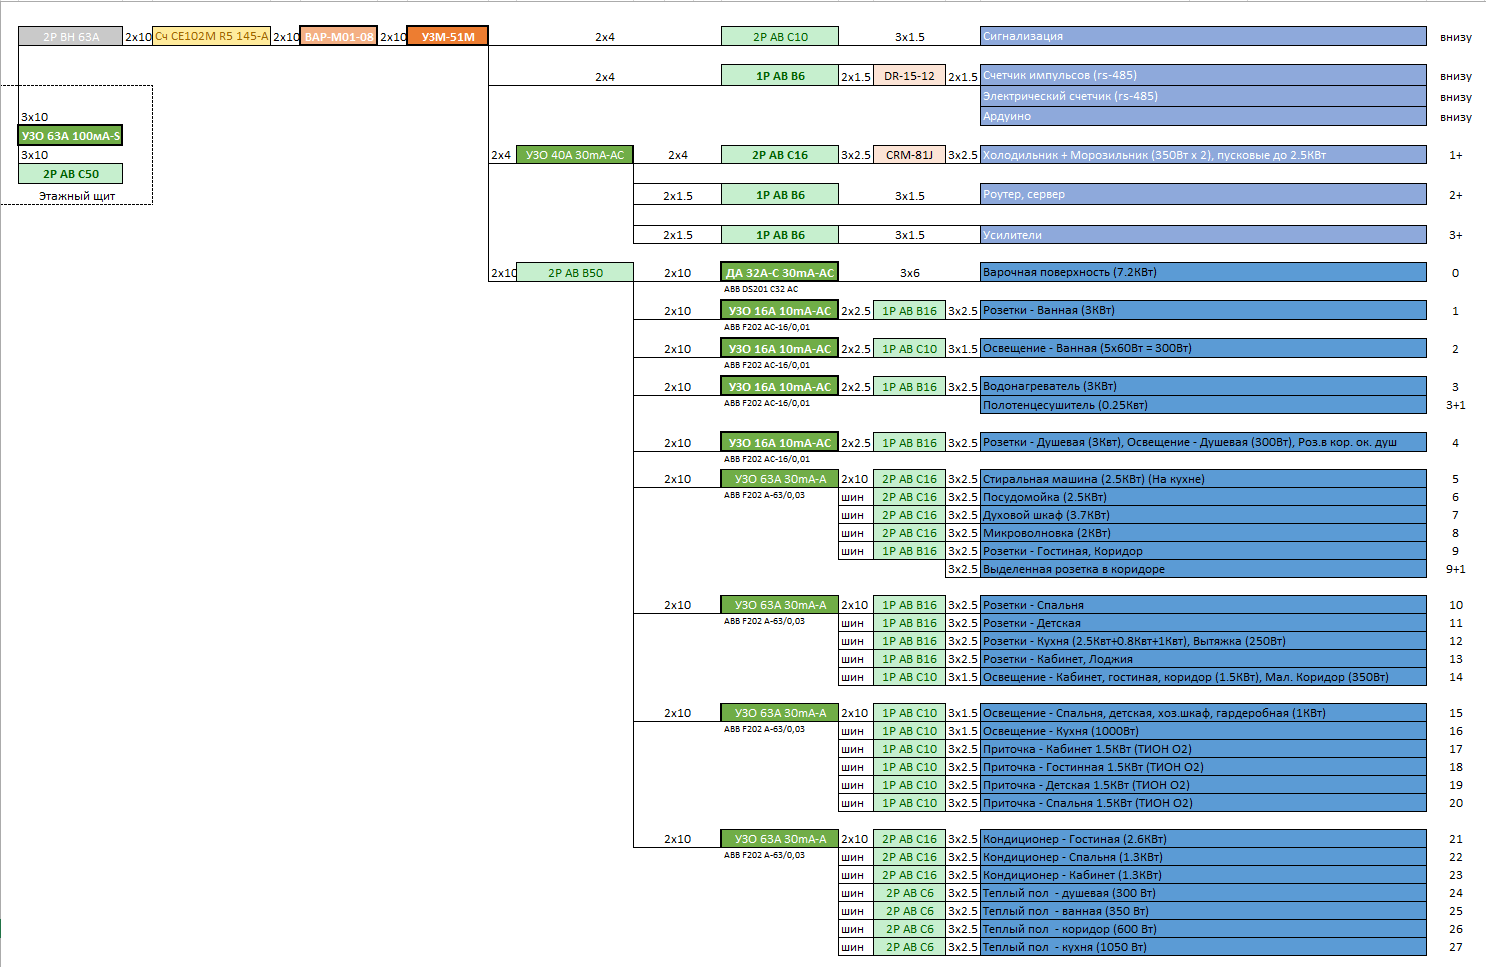
Task: Click the 'CRM-81J' cell
Action: point(910,154)
